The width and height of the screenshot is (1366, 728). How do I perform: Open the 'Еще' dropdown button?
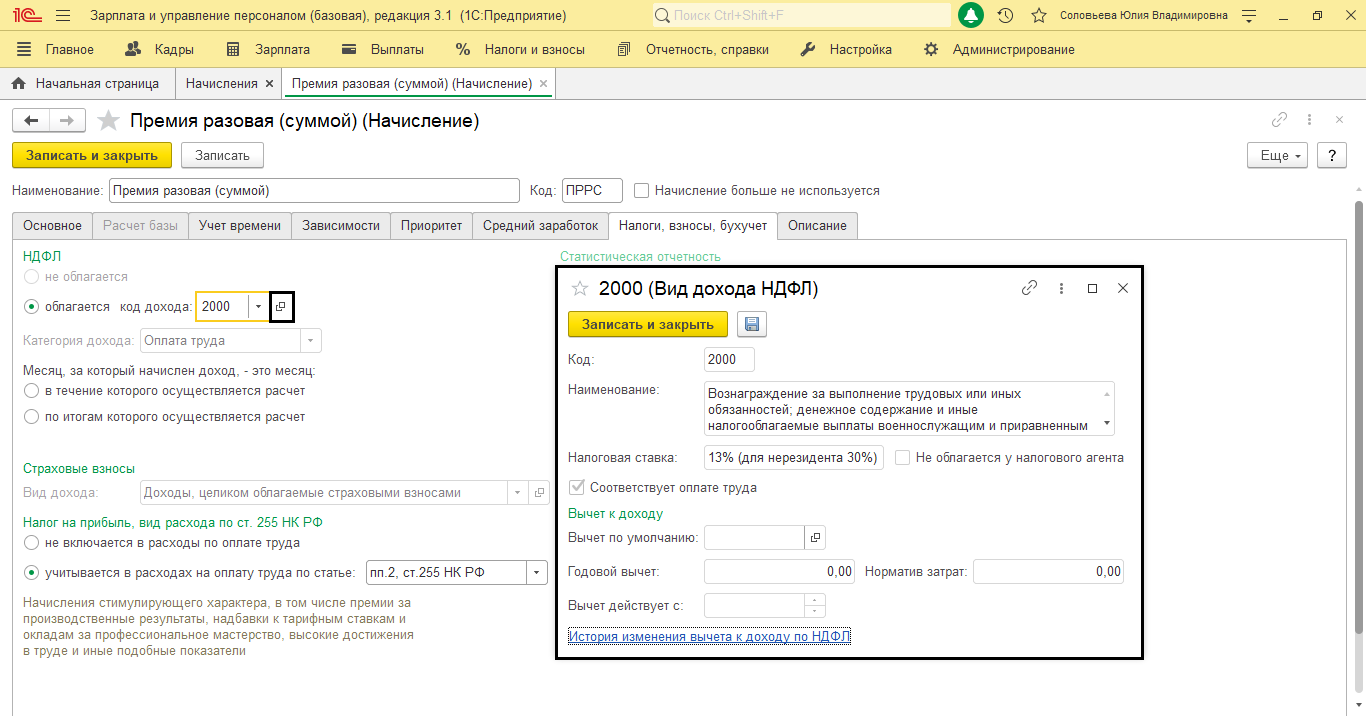pyautogui.click(x=1277, y=156)
